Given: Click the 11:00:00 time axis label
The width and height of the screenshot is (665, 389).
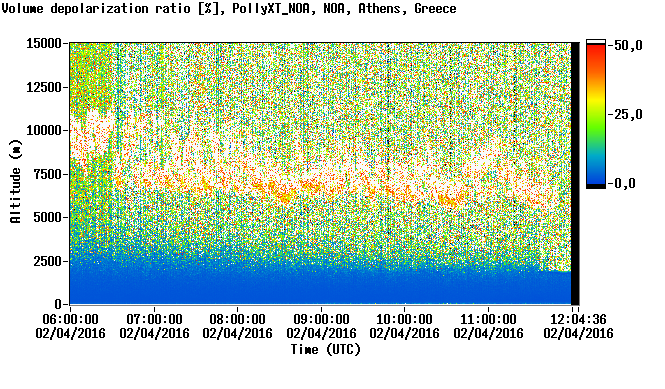Looking at the screenshot, I should (x=489, y=319).
